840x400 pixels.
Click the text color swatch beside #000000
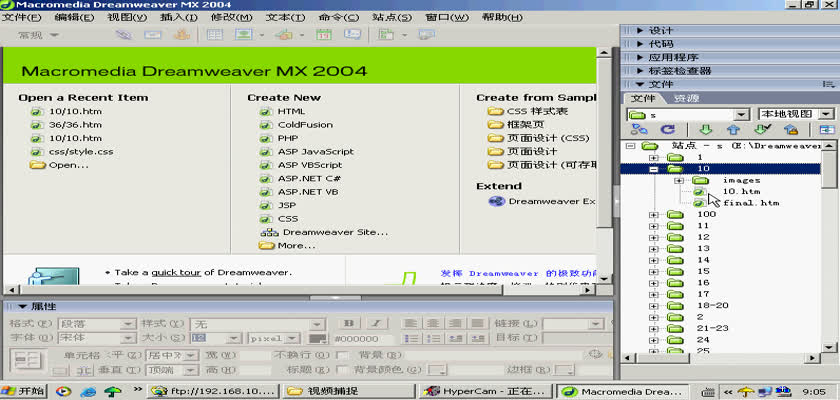[318, 338]
